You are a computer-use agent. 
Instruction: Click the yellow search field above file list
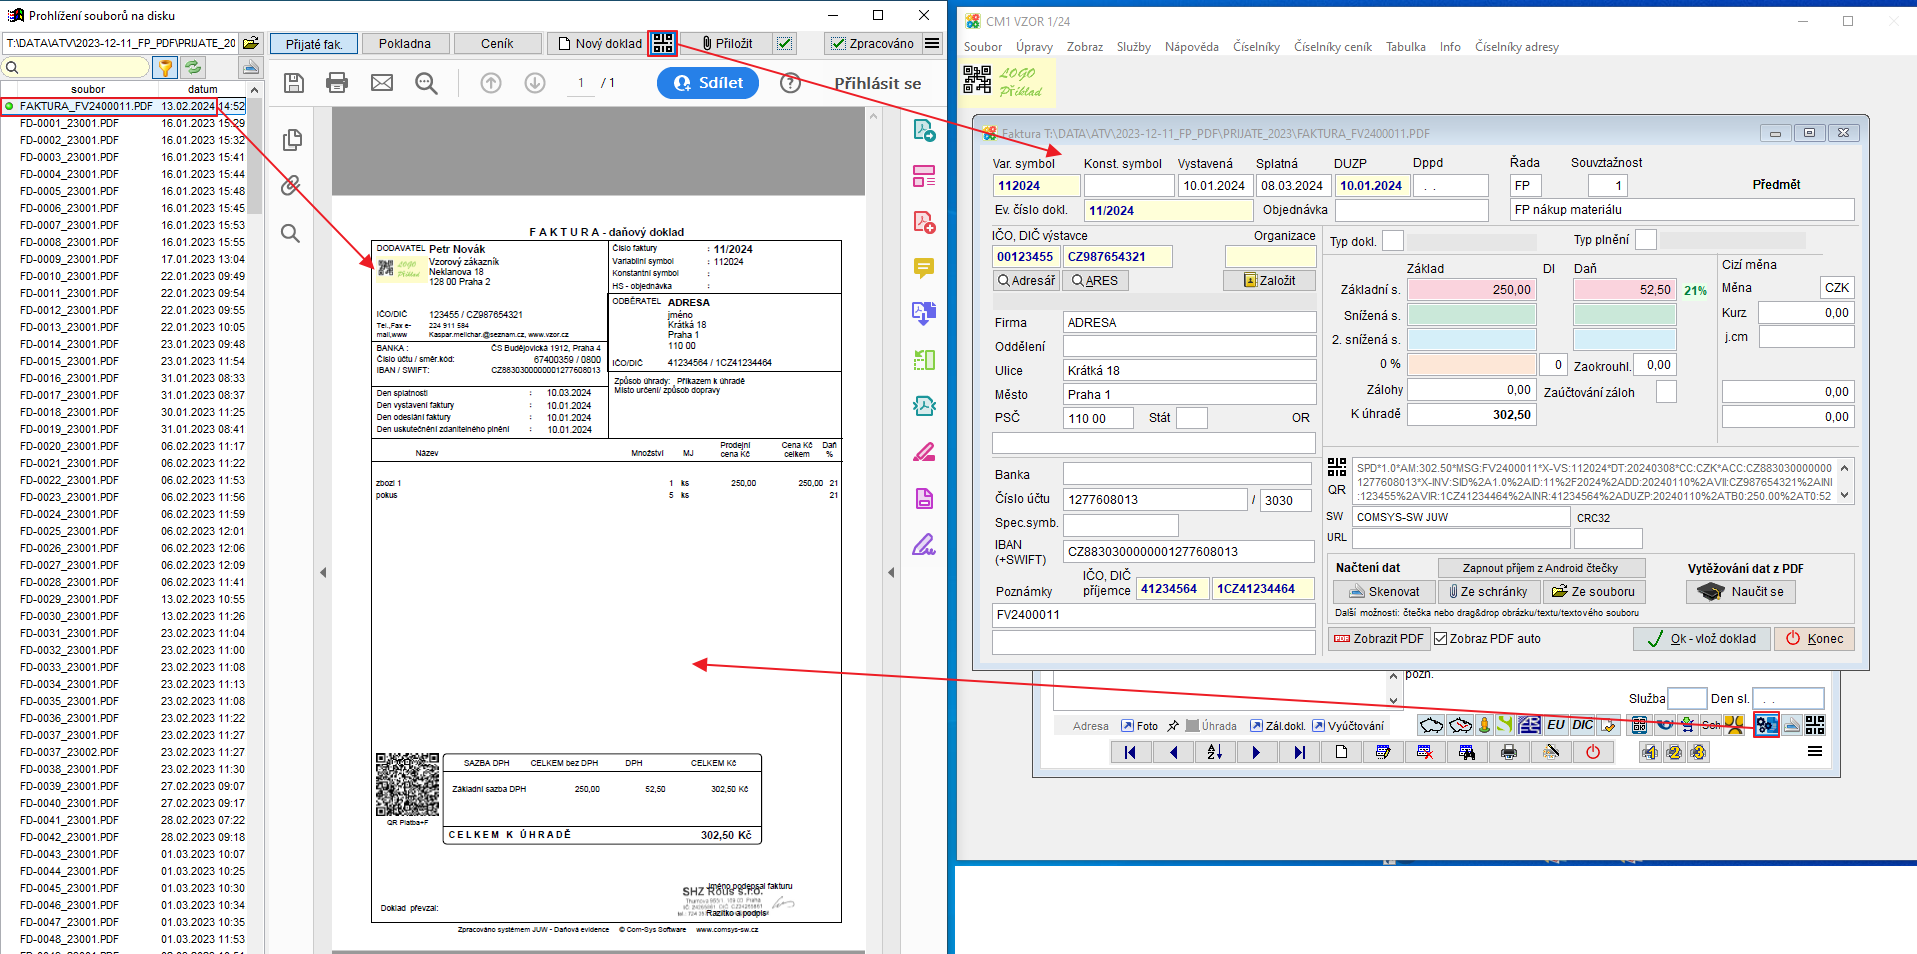coord(75,67)
